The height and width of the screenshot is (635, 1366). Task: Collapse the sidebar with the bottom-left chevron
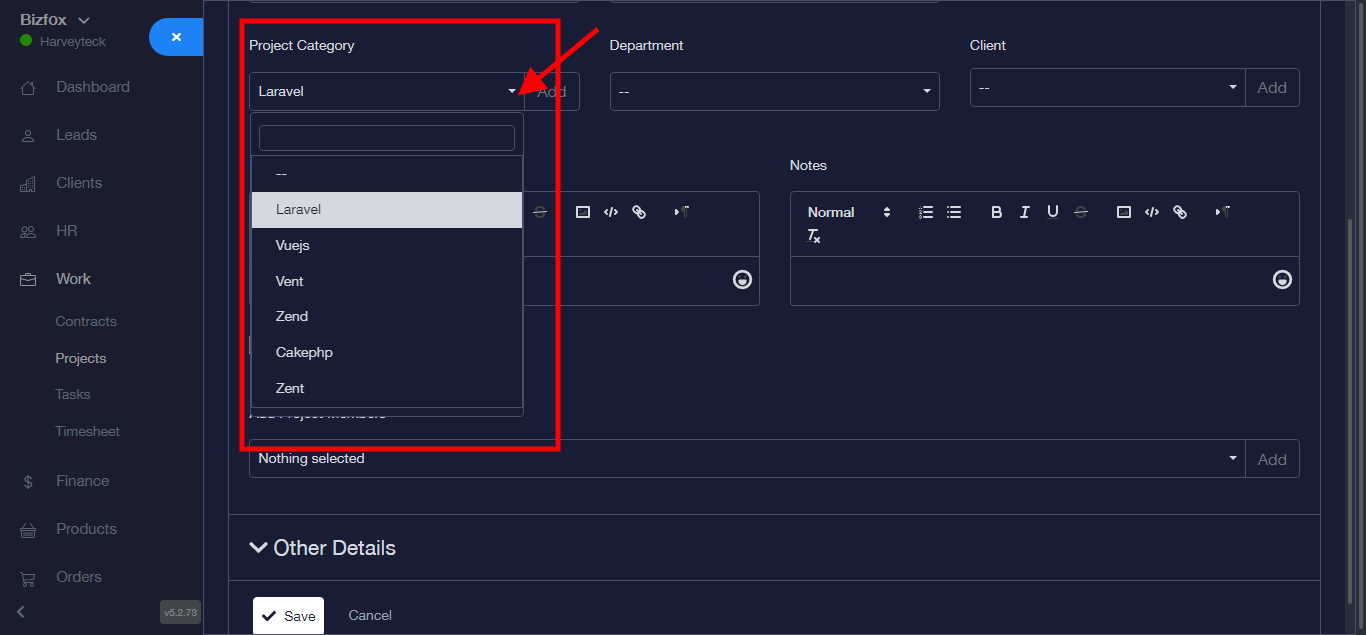pos(21,611)
